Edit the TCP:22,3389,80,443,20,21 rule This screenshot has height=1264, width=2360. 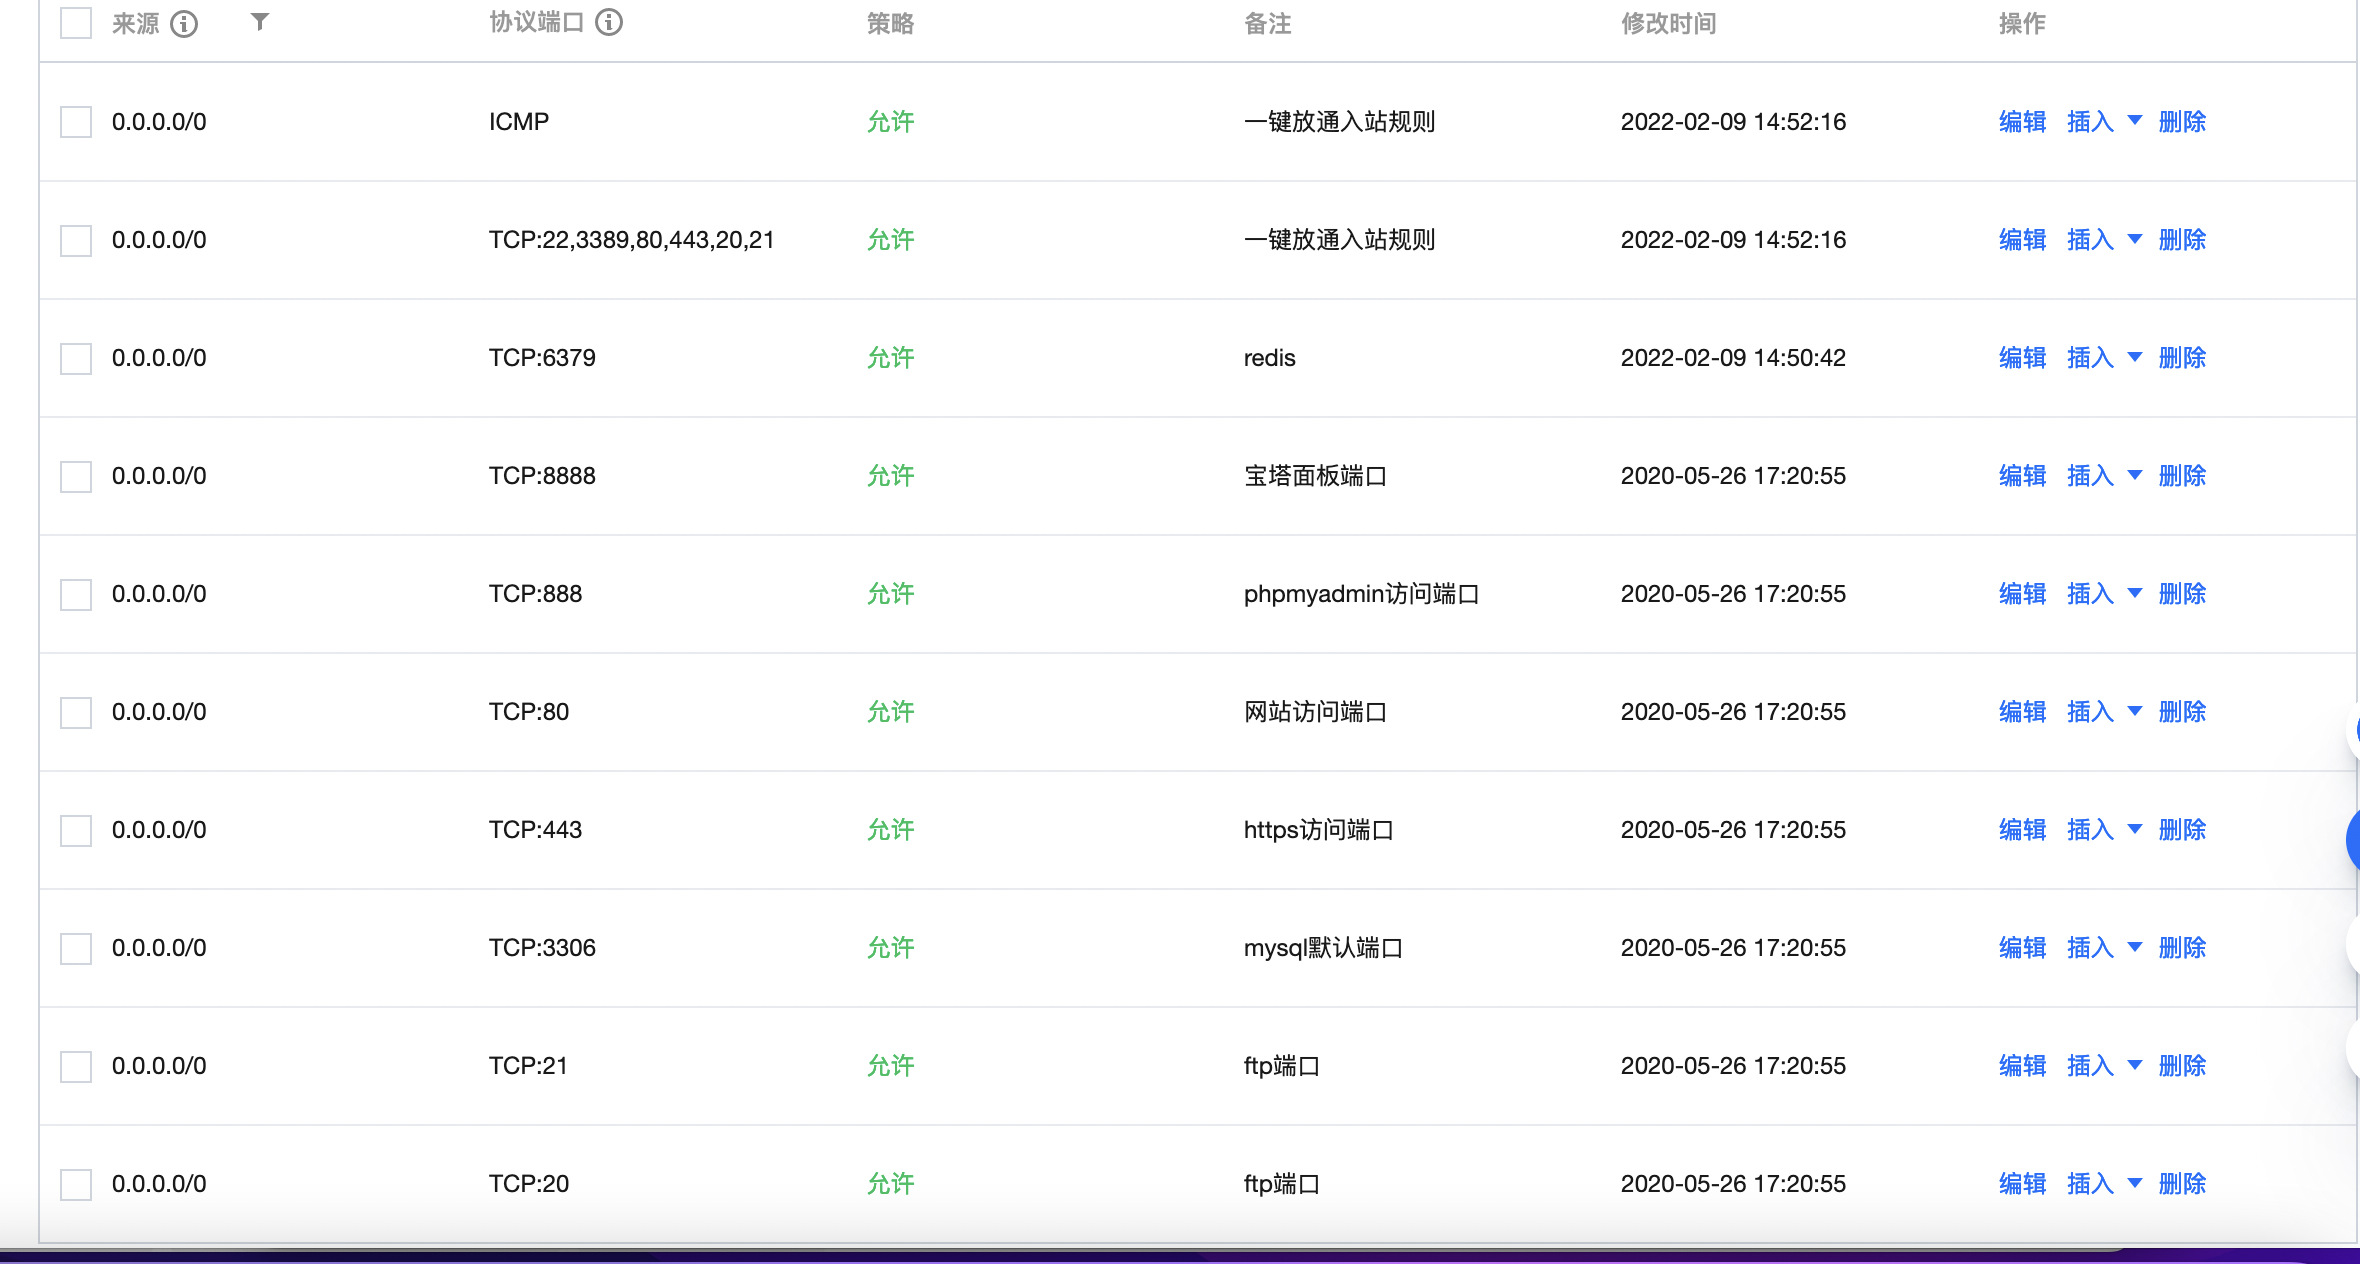click(x=2022, y=240)
